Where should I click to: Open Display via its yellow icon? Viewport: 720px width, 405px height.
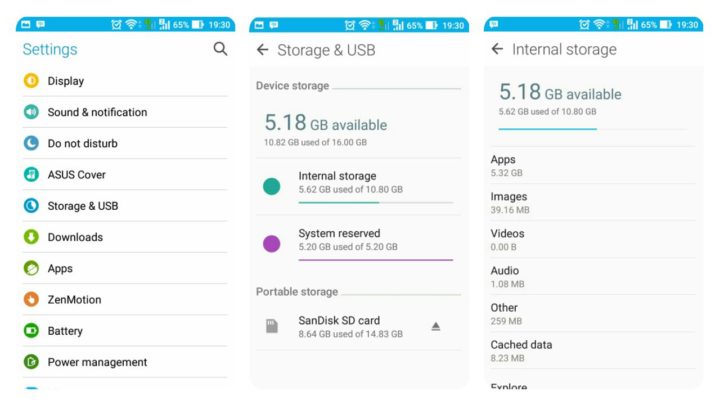pos(31,81)
